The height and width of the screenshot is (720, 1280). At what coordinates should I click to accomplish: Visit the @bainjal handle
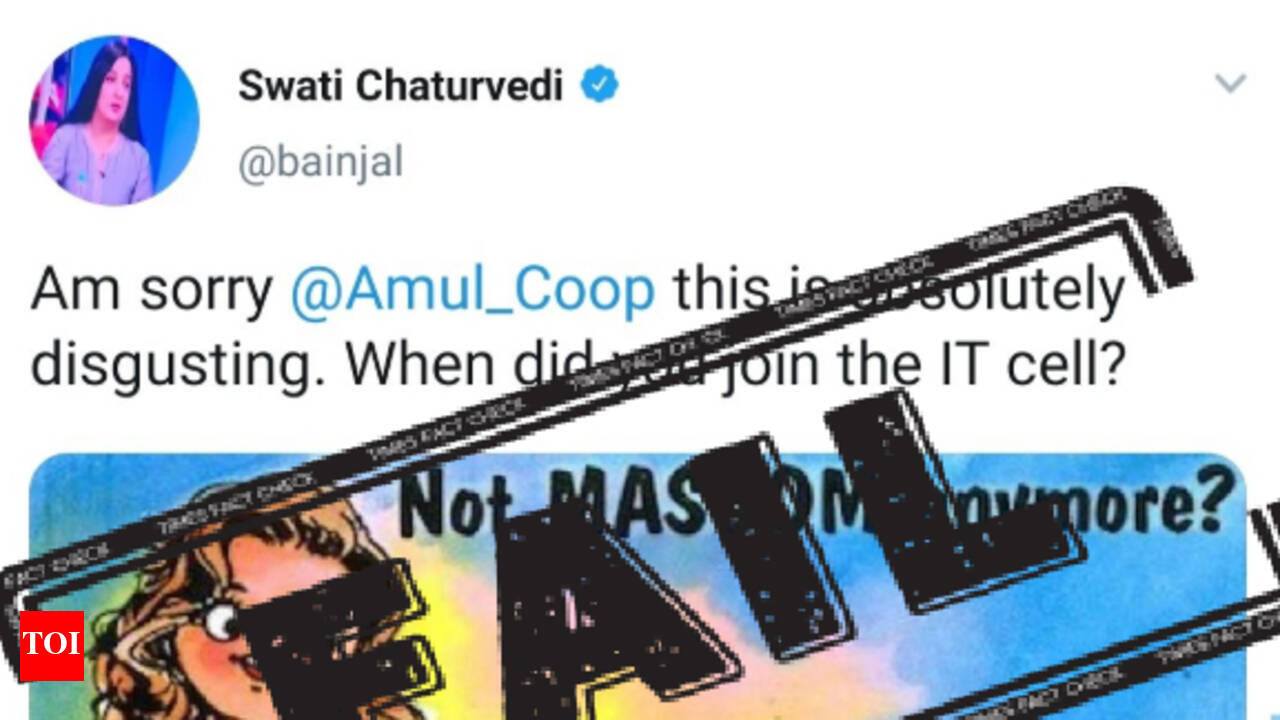[320, 161]
